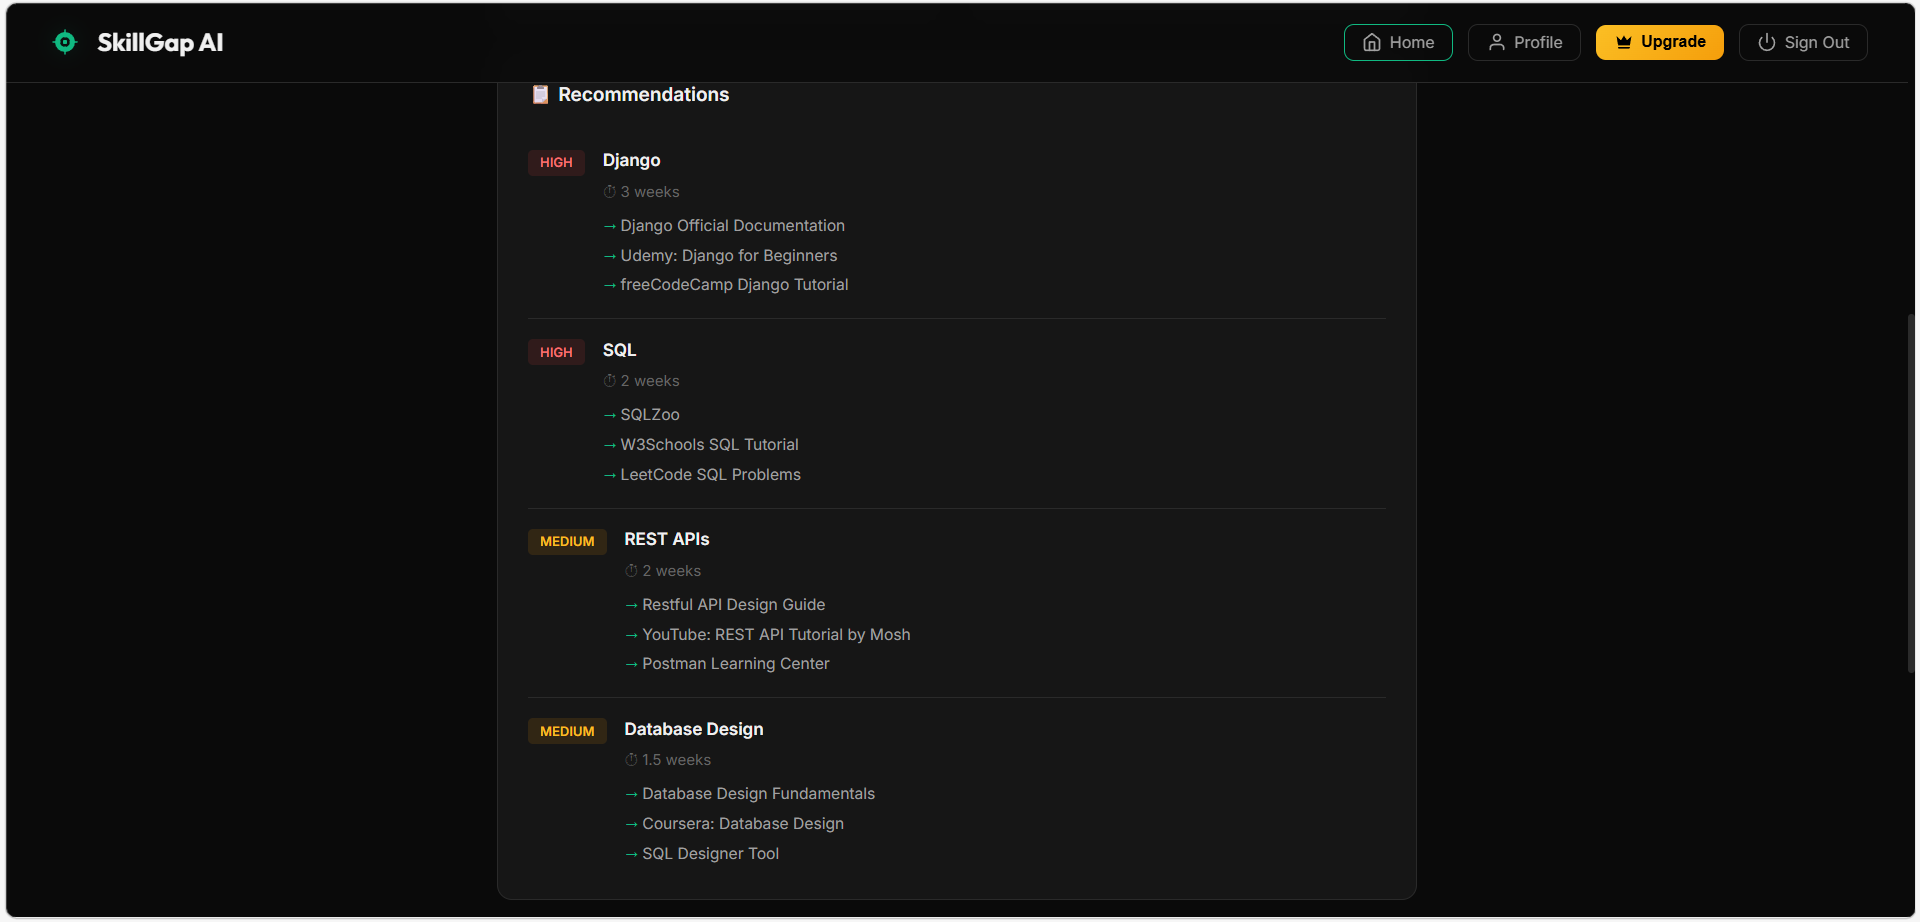Click the person icon beside Profile

coord(1497,42)
